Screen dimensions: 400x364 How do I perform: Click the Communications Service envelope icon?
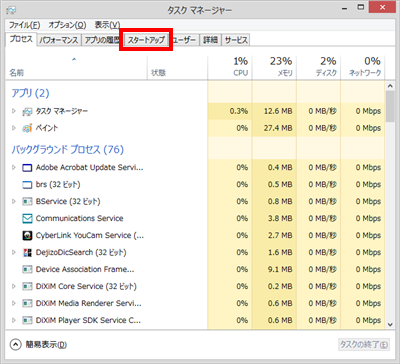27,219
